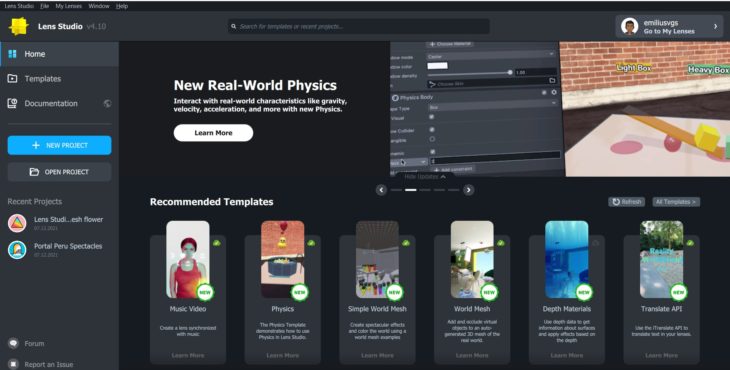Click the New Real-World Physics banner image
This screenshot has width=730, height=370.
(x=560, y=109)
